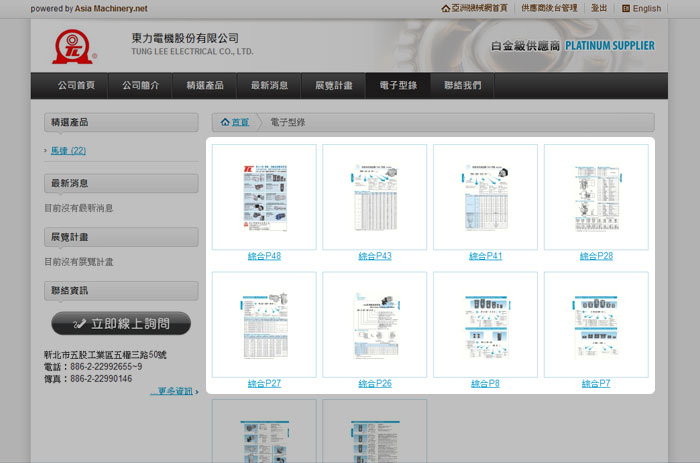This screenshot has height=463, width=700.
Task: Click 綜合P8 text link
Action: point(485,384)
